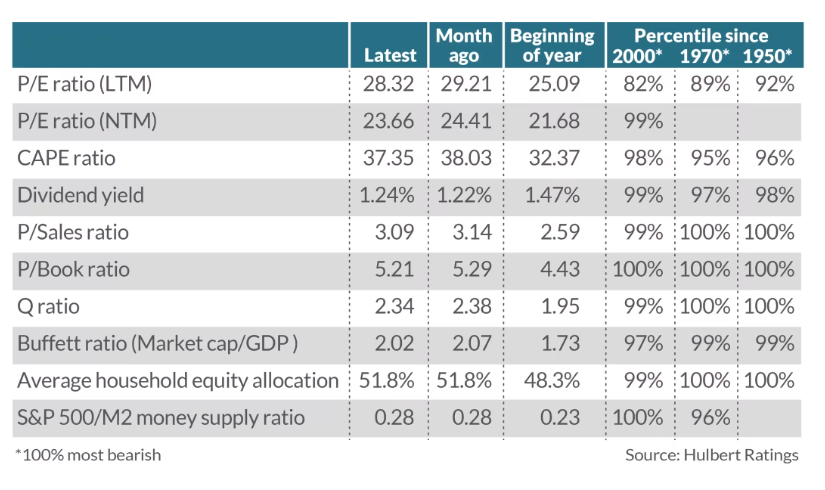Click the '2000*' percentile column header

(638, 55)
